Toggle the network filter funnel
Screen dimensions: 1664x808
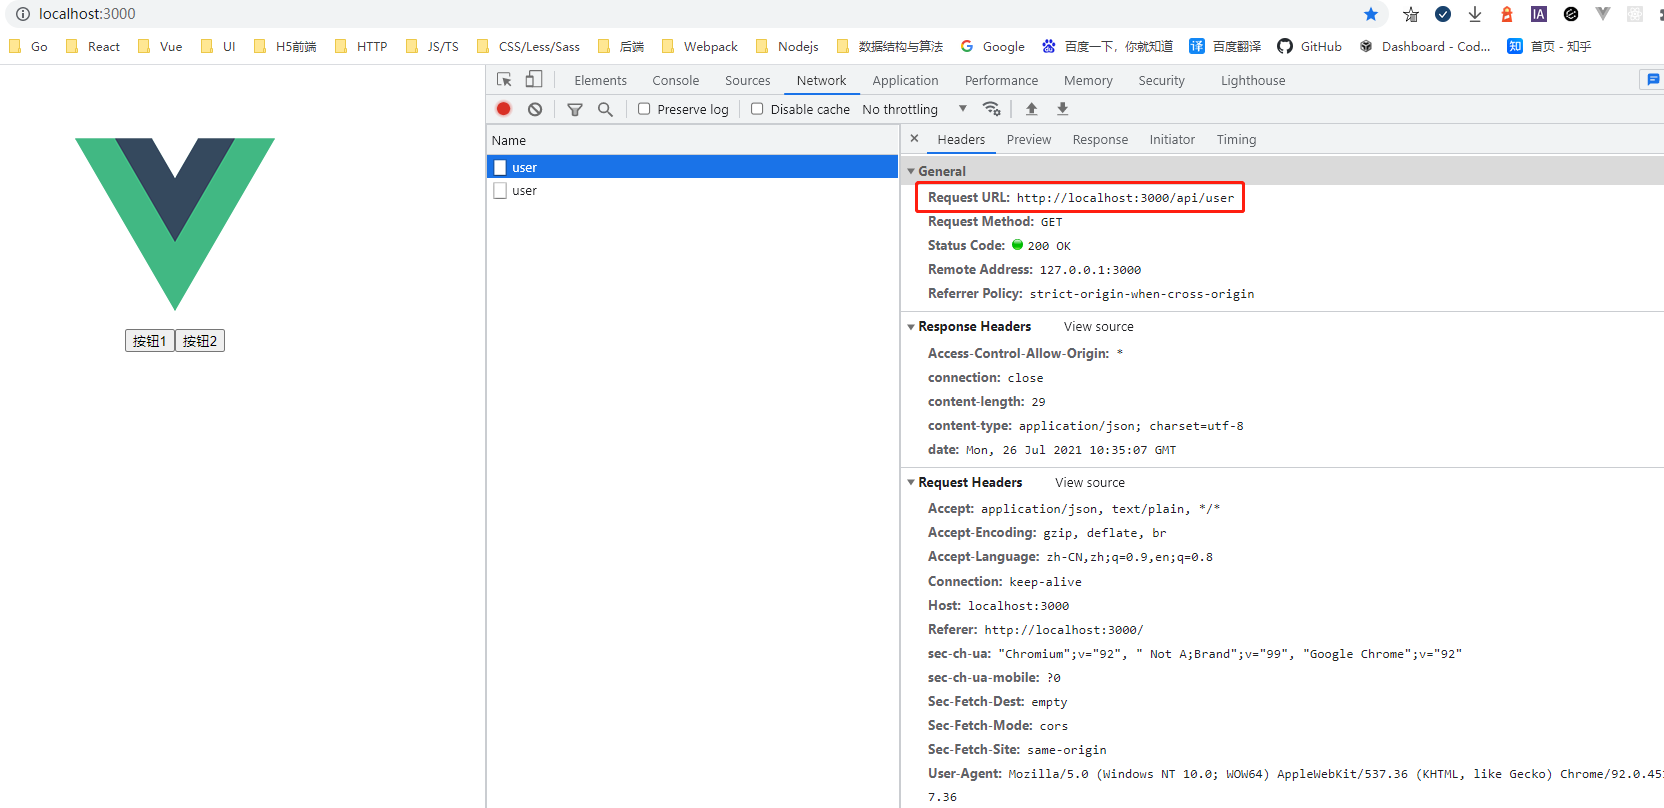coord(575,109)
